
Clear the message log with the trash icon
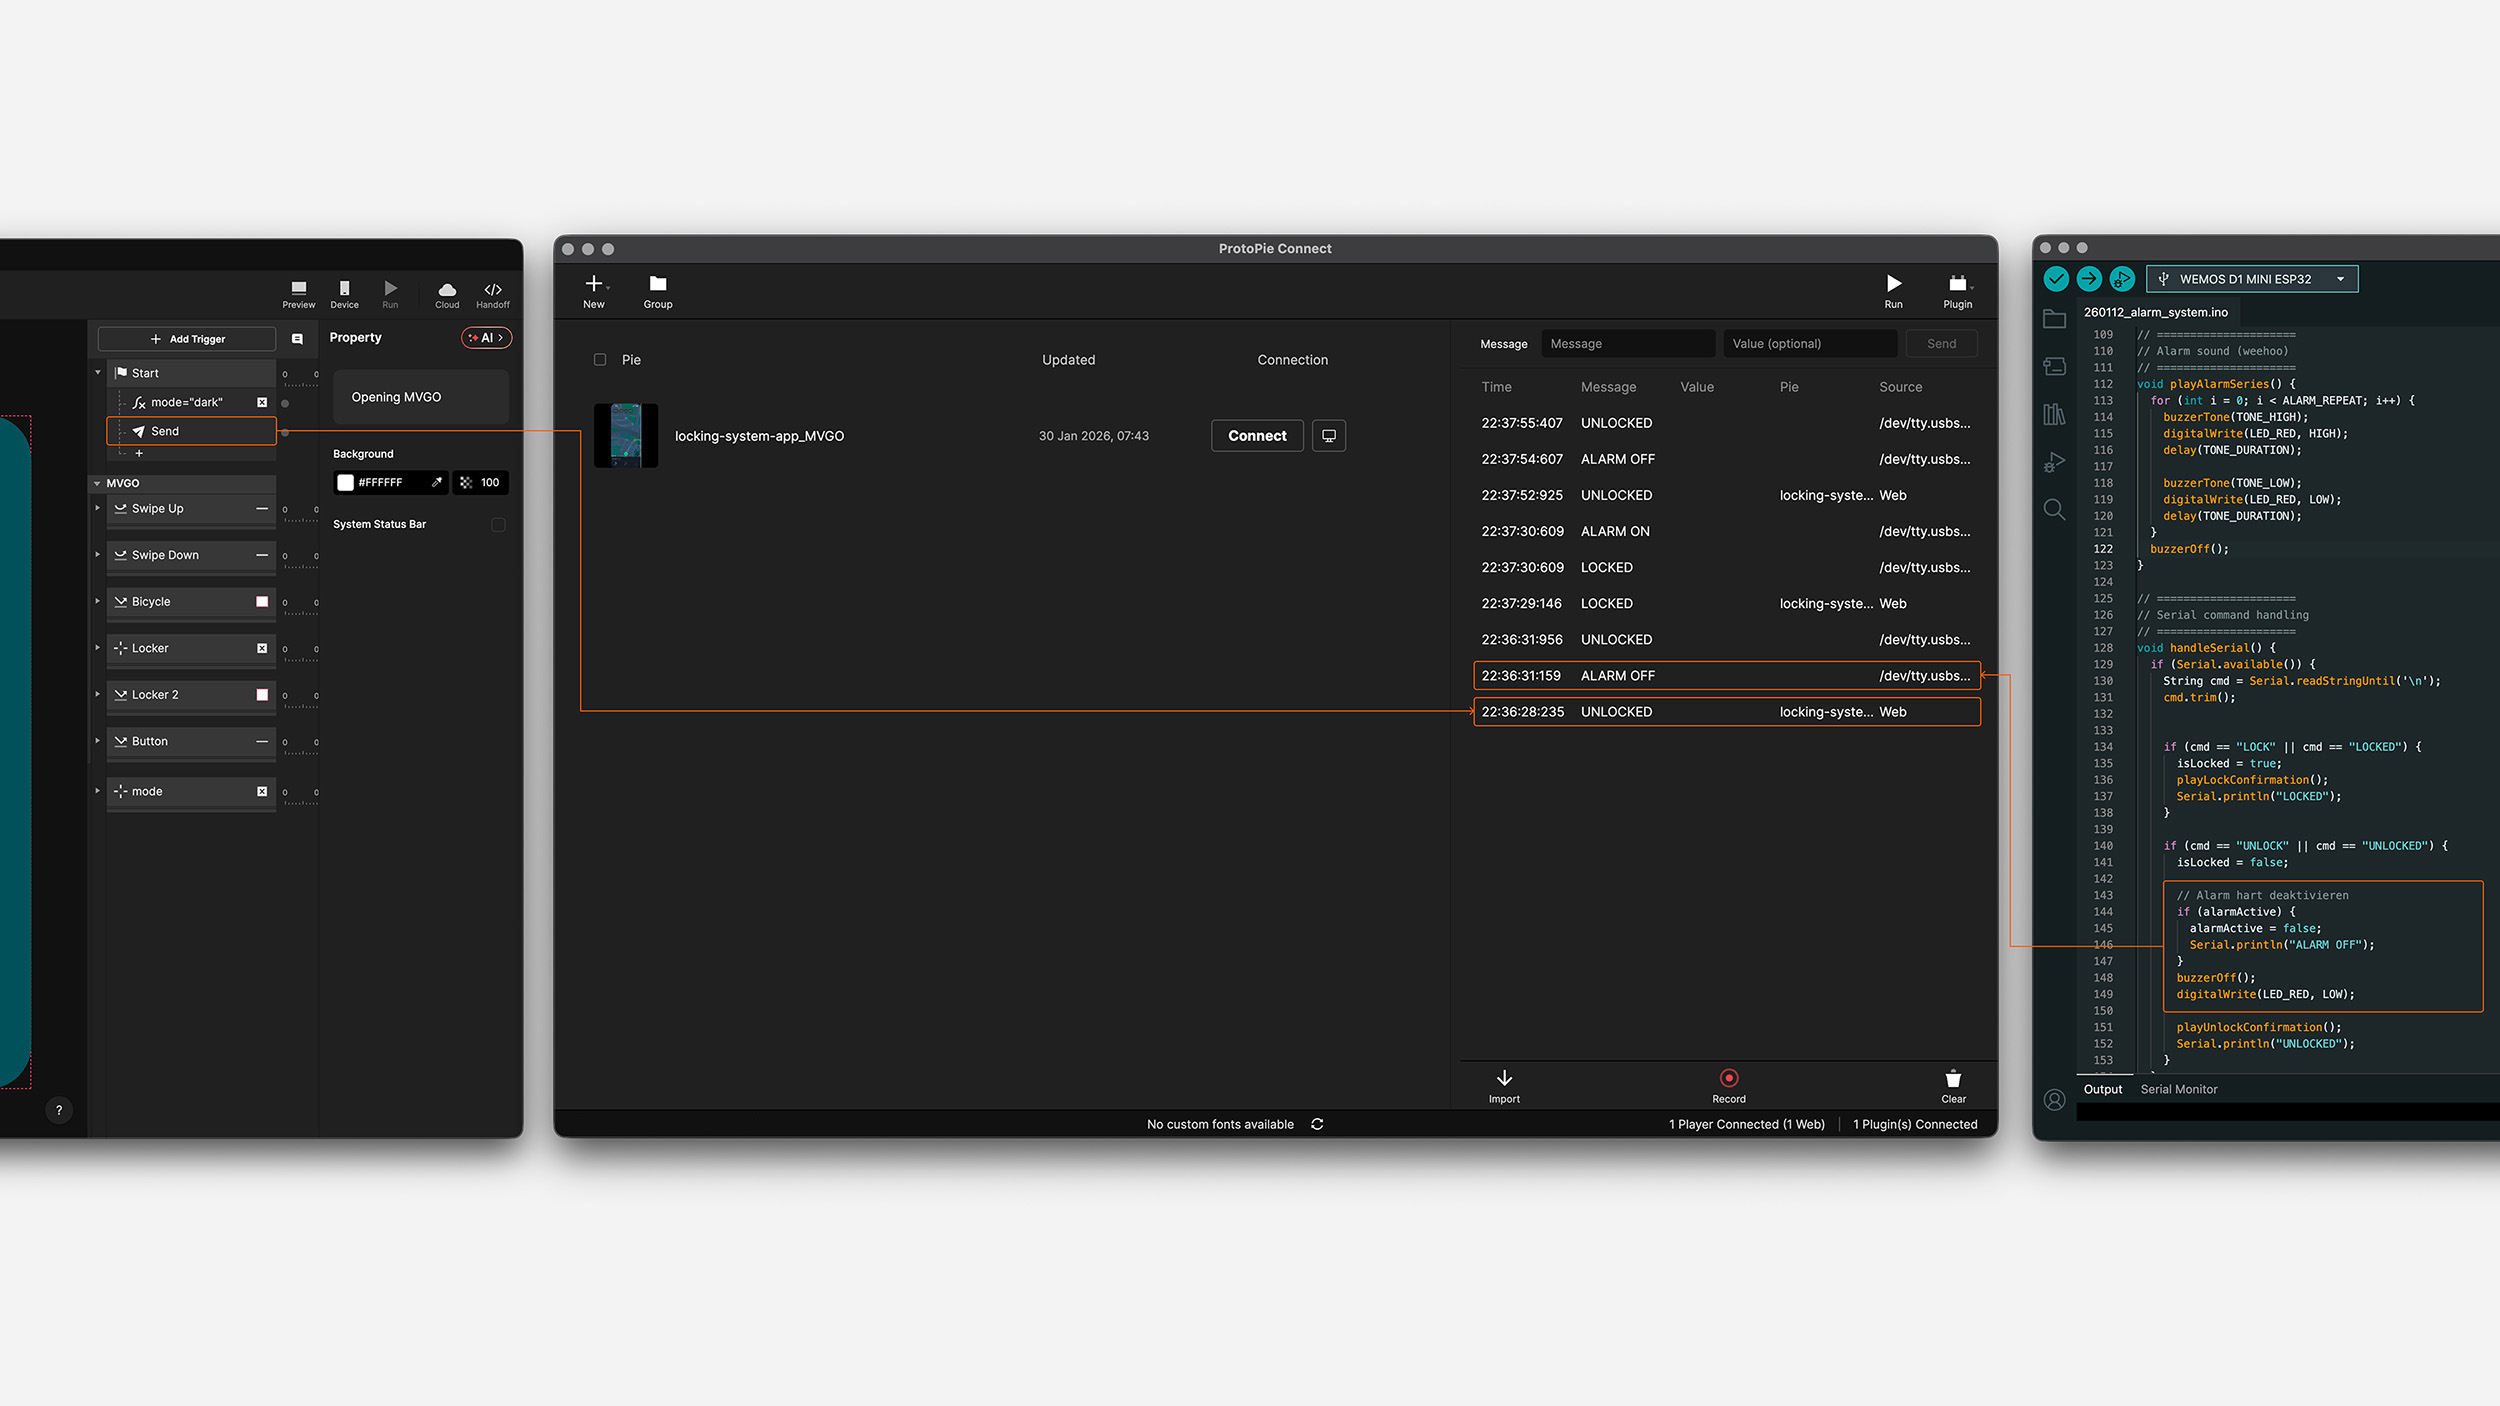click(1953, 1079)
